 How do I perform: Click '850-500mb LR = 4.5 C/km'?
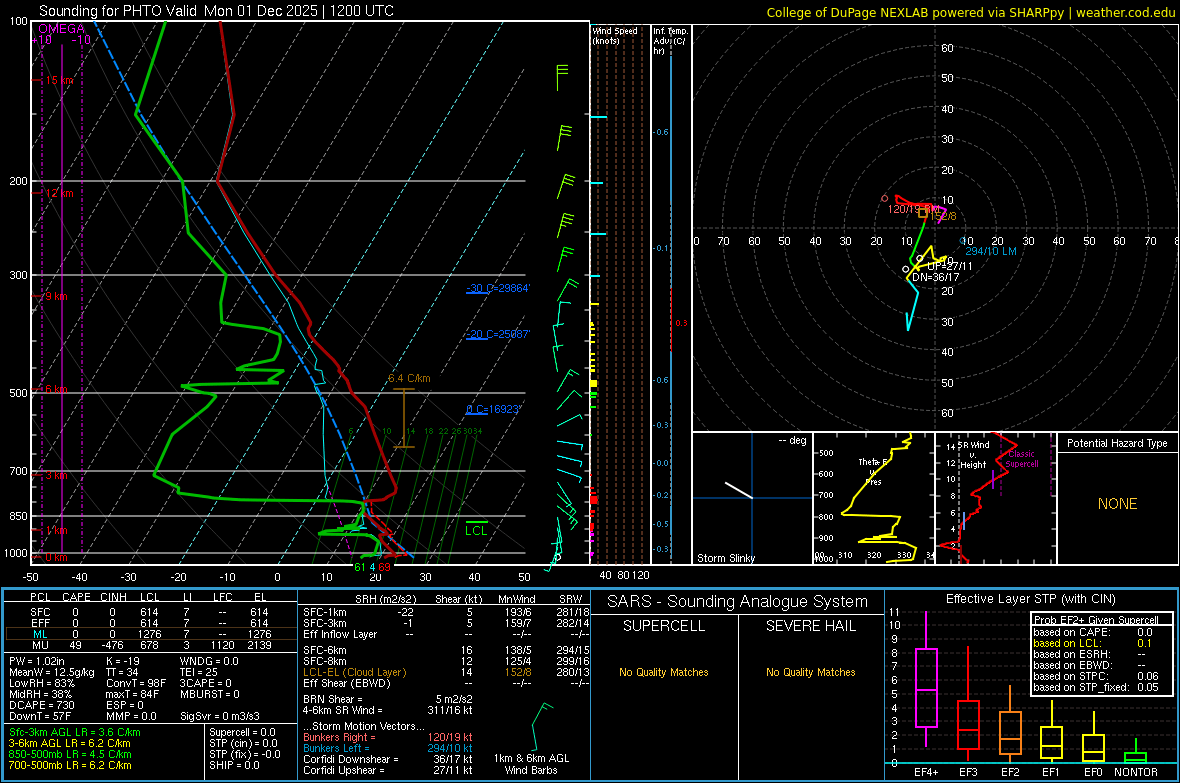click(70, 754)
